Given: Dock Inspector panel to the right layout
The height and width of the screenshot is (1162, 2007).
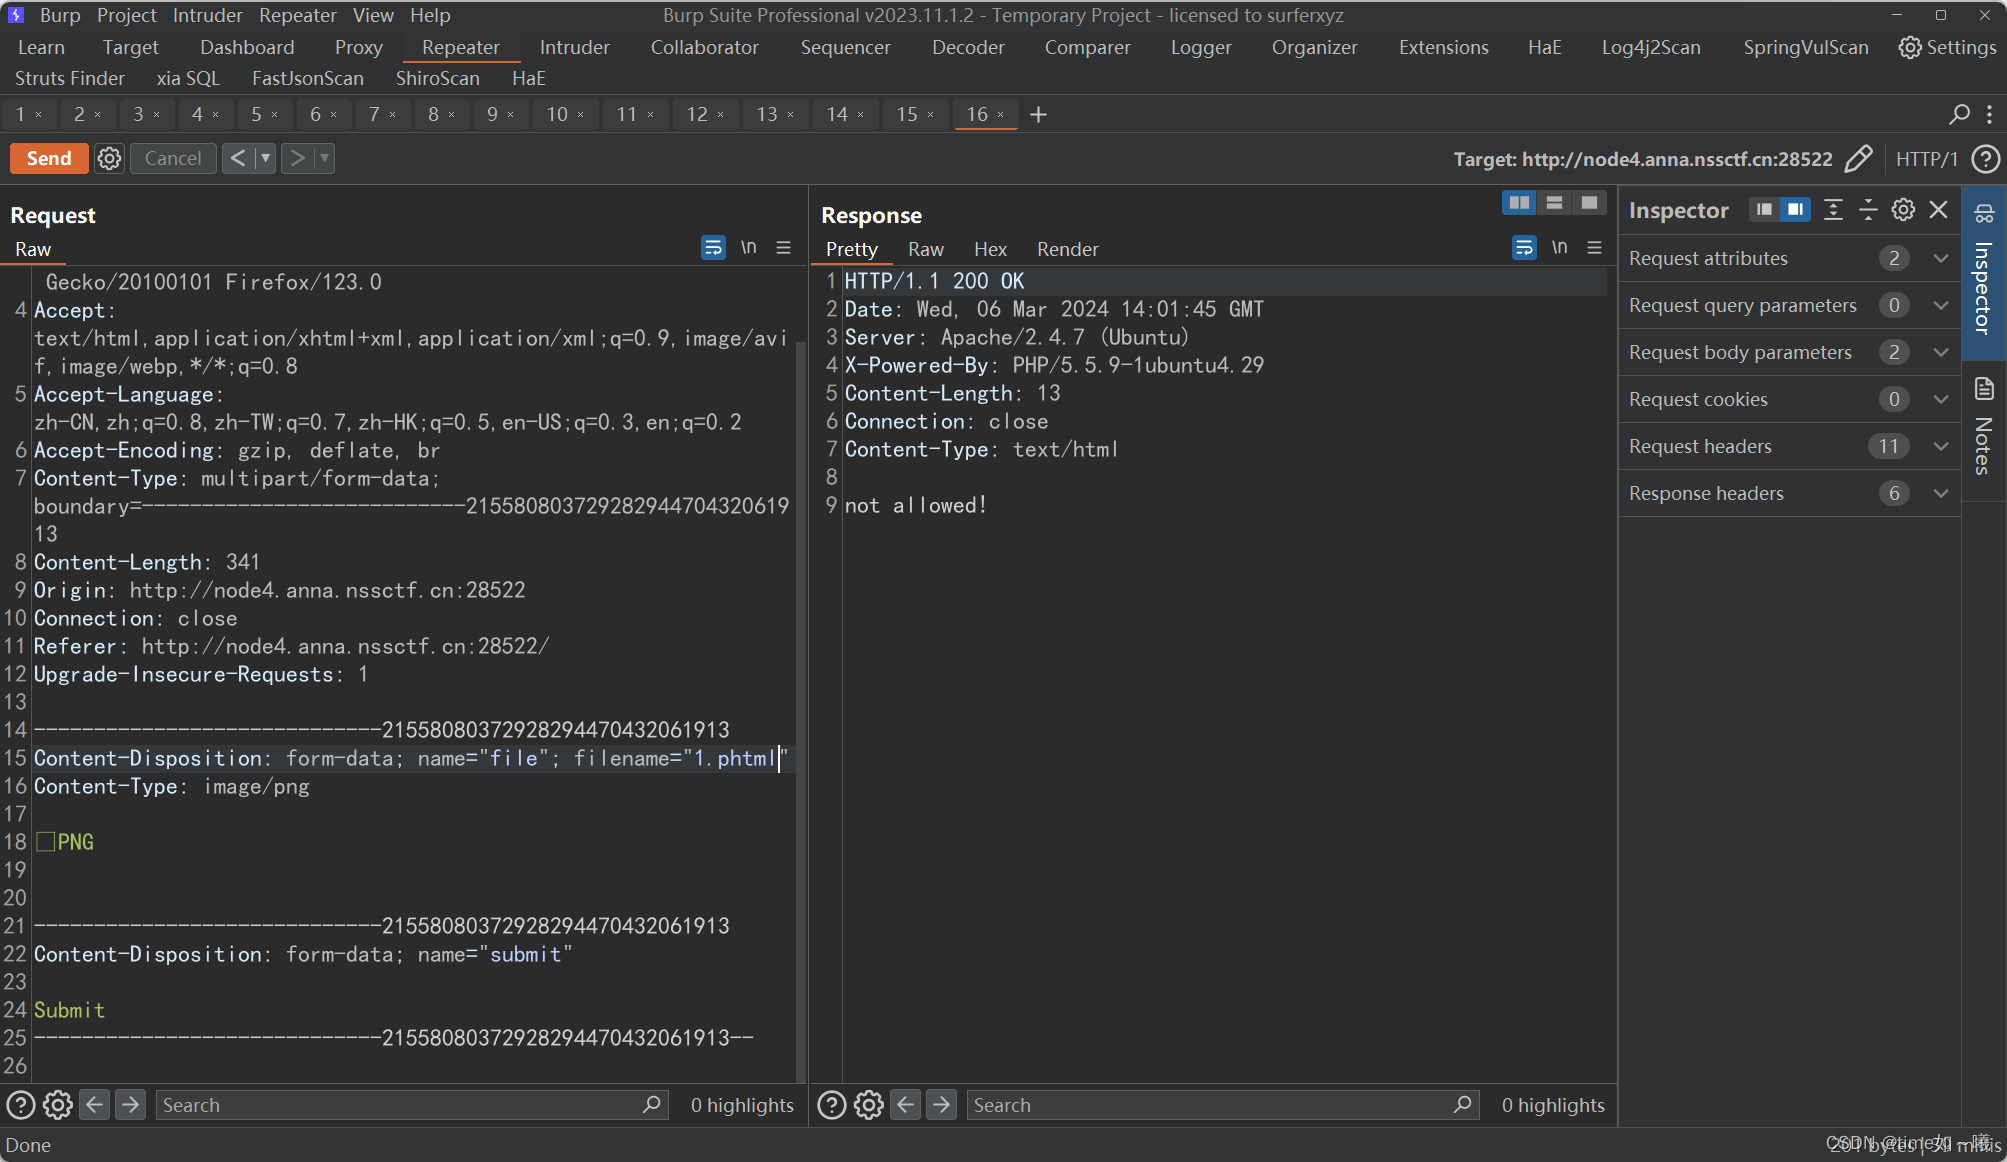Looking at the screenshot, I should [x=1796, y=209].
